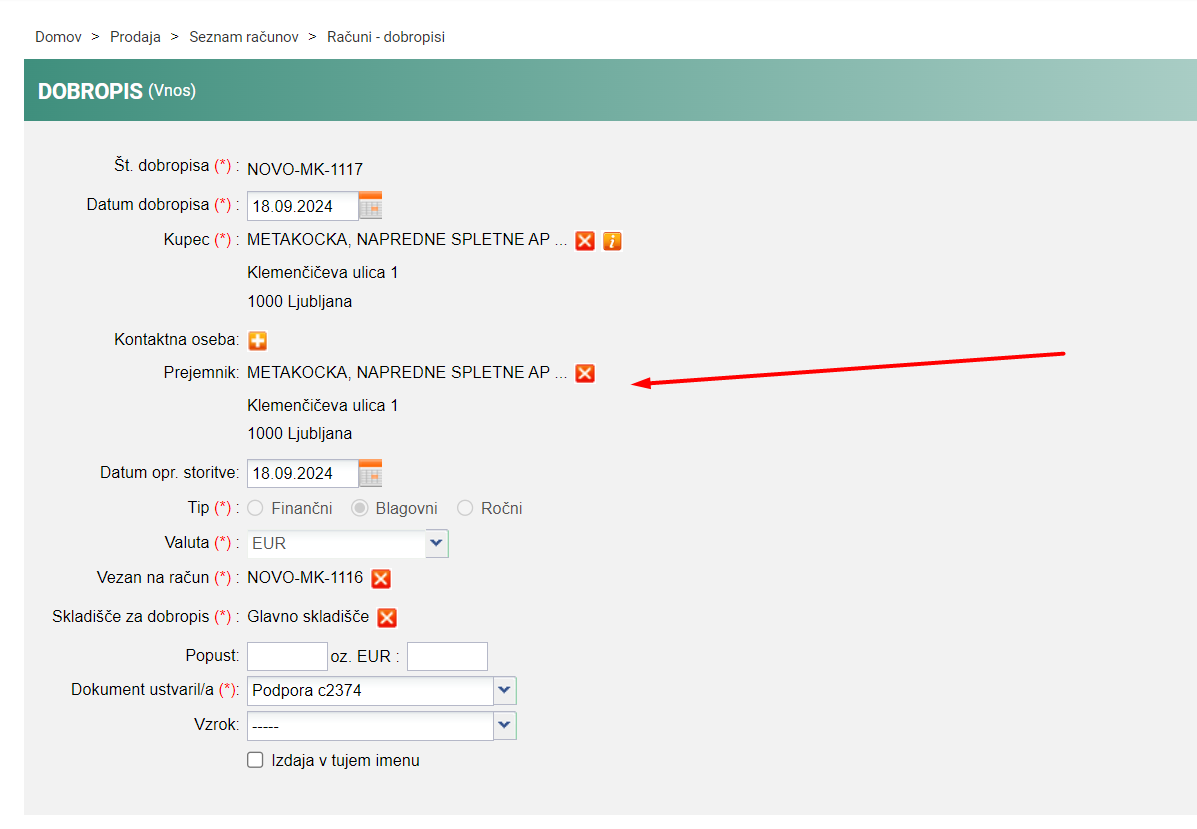Go to Domov in breadcrumb
This screenshot has height=829, width=1197.
coord(58,37)
